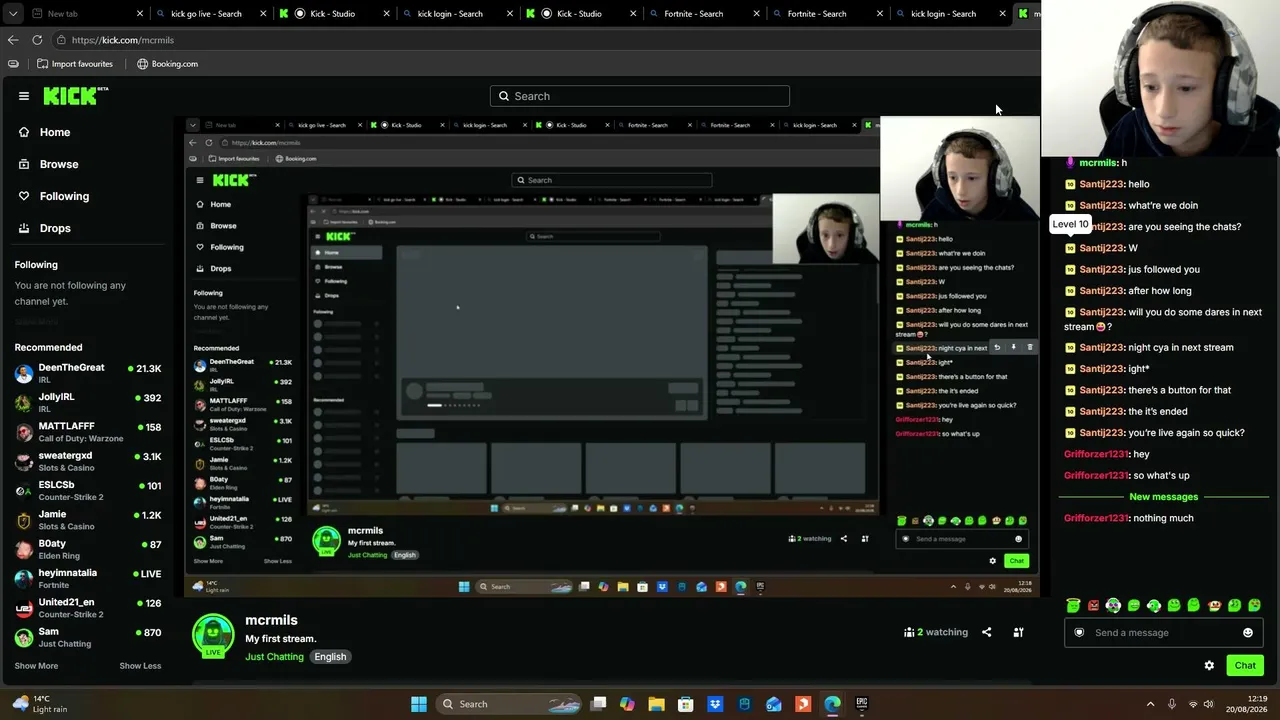Close the kick go live - Search tab
The width and height of the screenshot is (1280, 720).
pos(264,14)
